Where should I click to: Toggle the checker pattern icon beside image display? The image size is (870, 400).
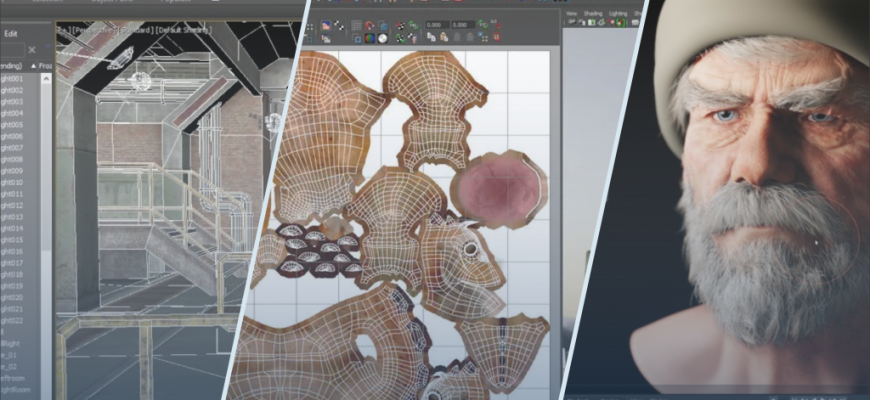340,25
